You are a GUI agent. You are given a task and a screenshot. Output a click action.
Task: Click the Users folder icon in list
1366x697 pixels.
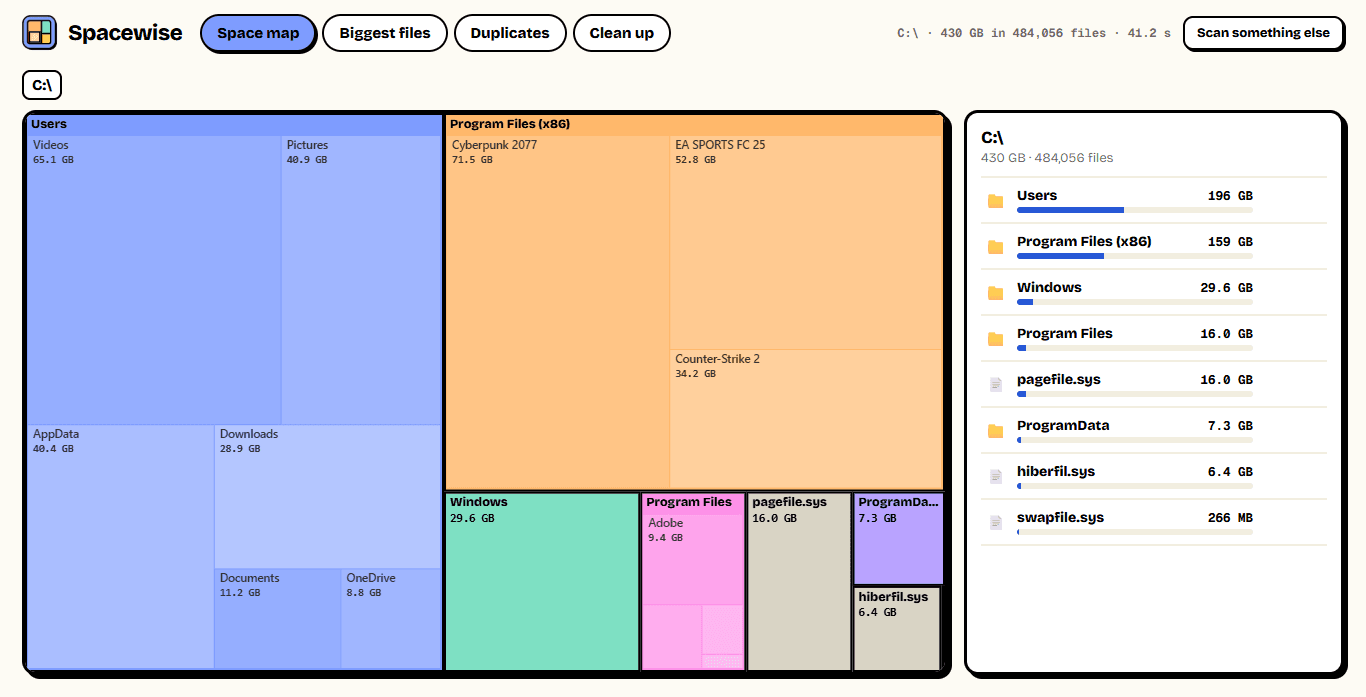pyautogui.click(x=995, y=201)
